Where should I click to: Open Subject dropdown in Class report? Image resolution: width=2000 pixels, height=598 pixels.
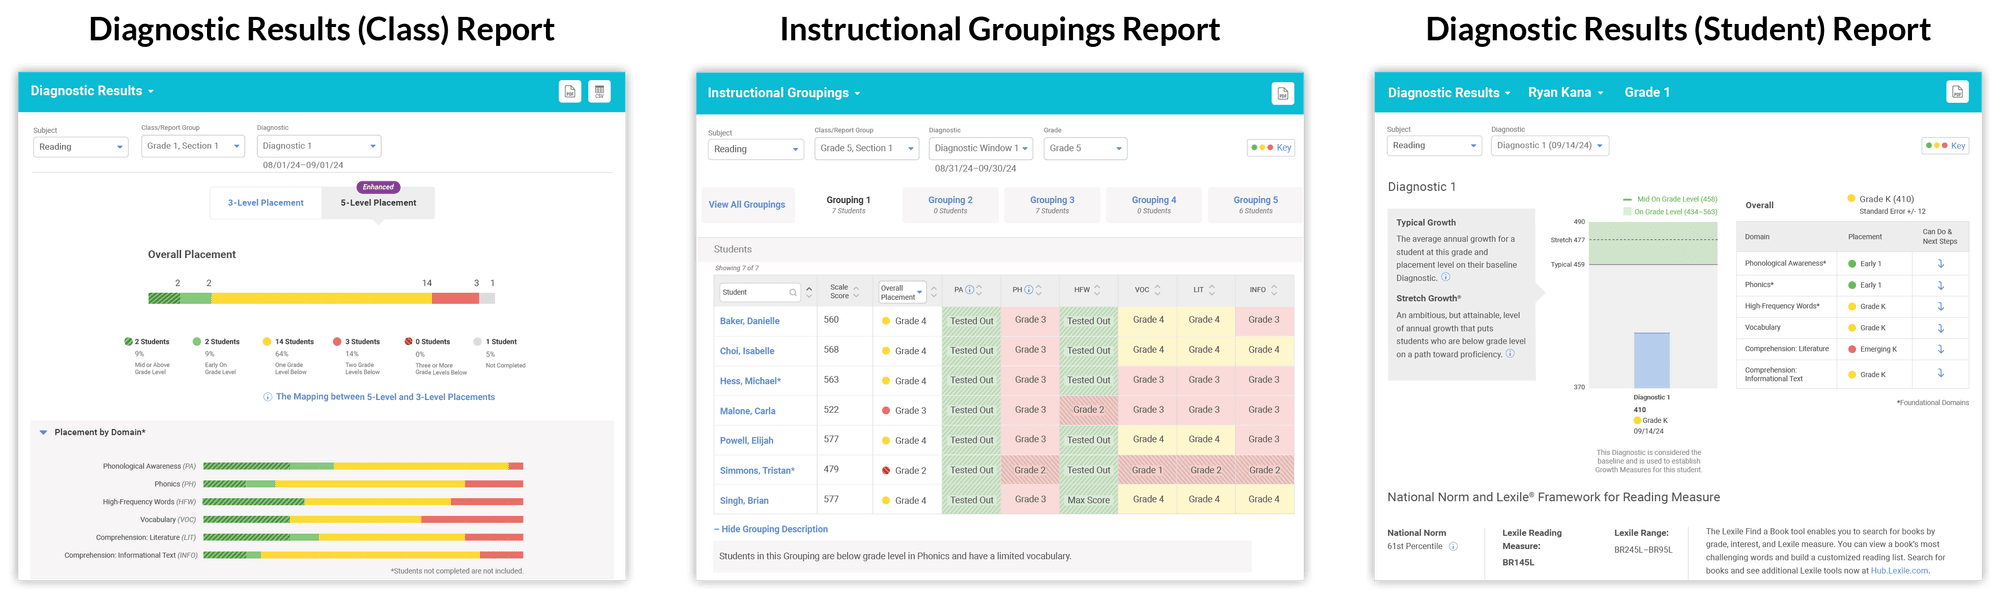80,147
